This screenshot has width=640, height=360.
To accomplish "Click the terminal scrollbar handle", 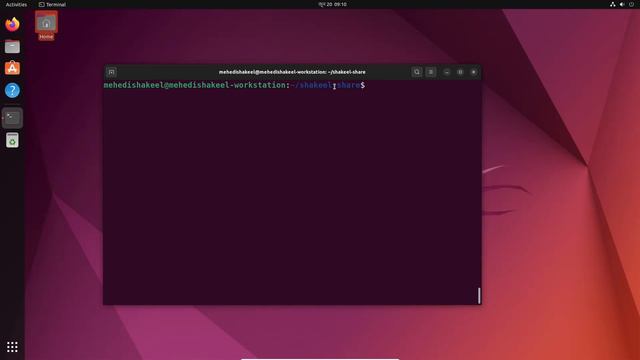I will [x=479, y=296].
